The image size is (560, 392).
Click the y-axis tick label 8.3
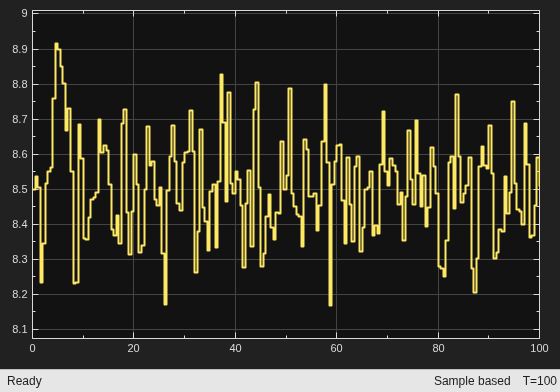point(20,259)
